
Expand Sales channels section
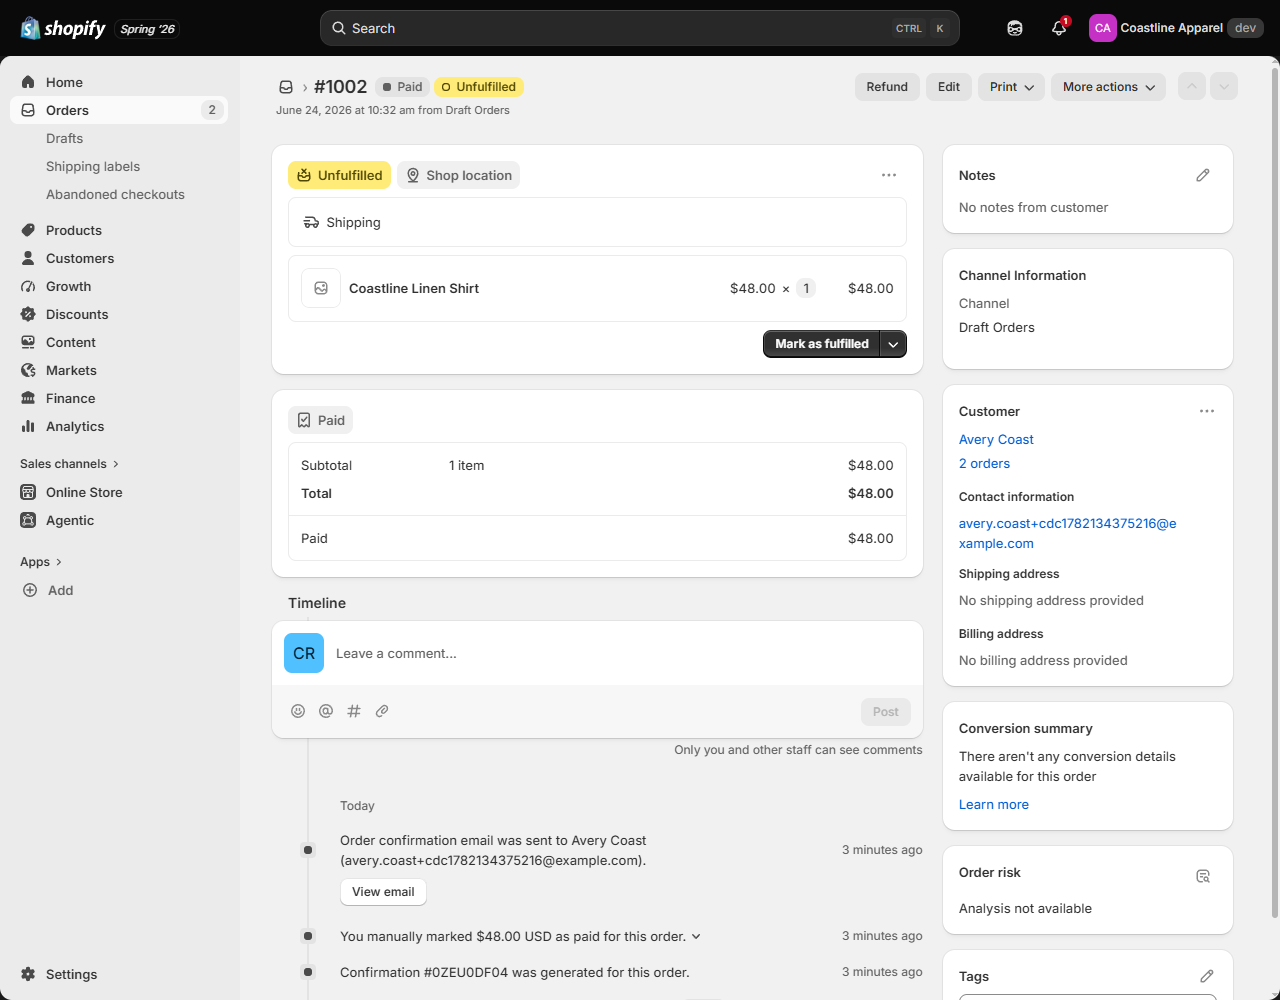(69, 464)
